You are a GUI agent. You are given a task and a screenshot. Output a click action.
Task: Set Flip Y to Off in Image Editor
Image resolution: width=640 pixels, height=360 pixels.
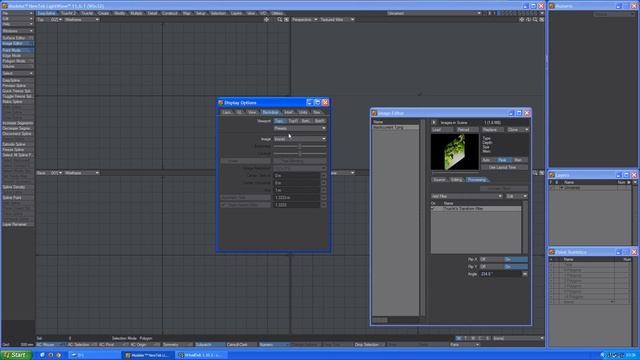[x=491, y=267]
